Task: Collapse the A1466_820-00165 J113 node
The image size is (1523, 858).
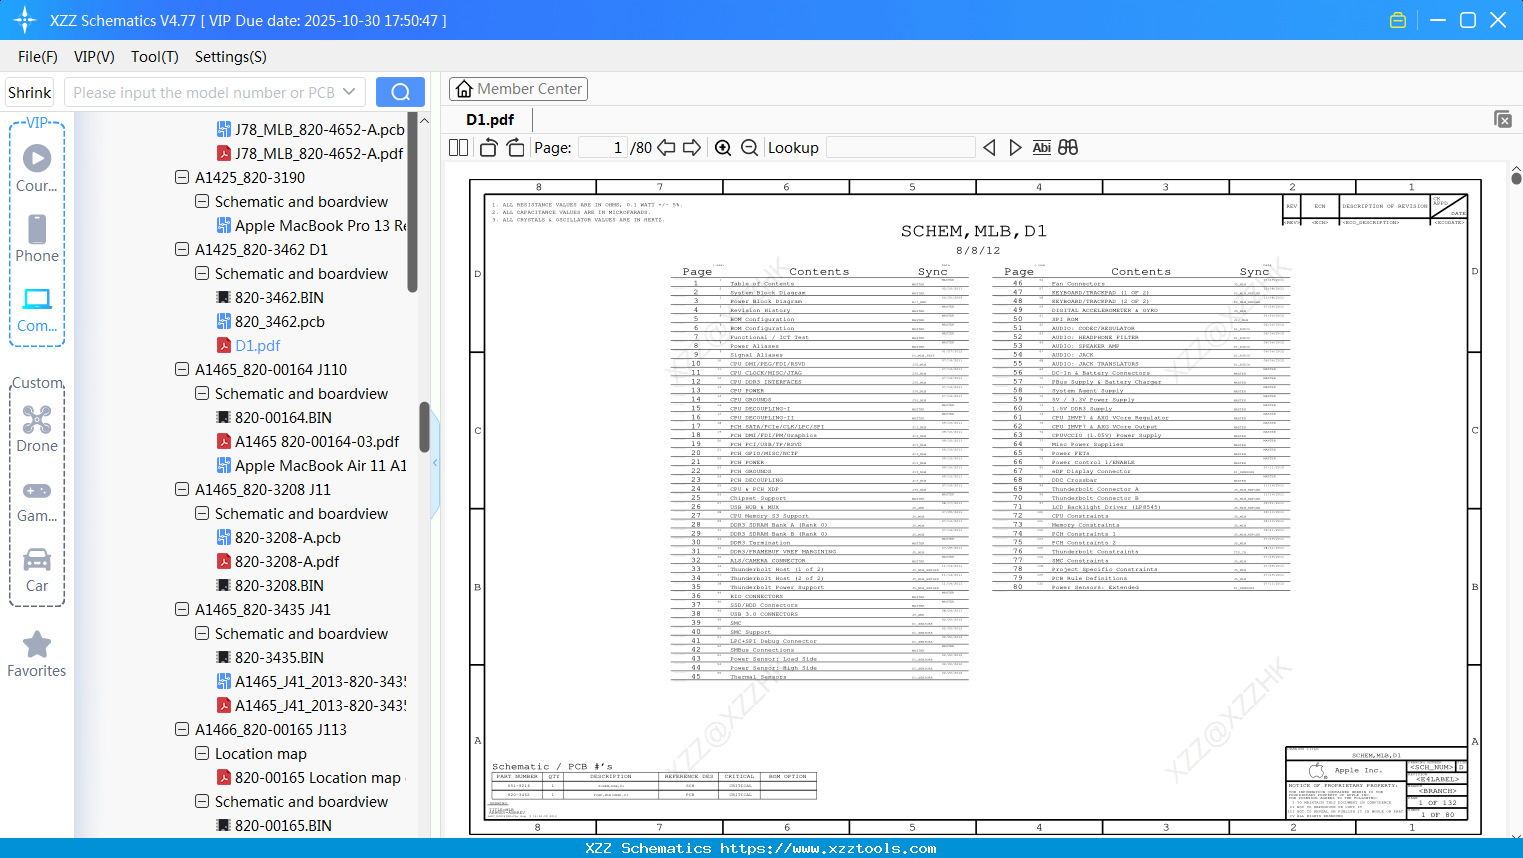Action: (182, 730)
